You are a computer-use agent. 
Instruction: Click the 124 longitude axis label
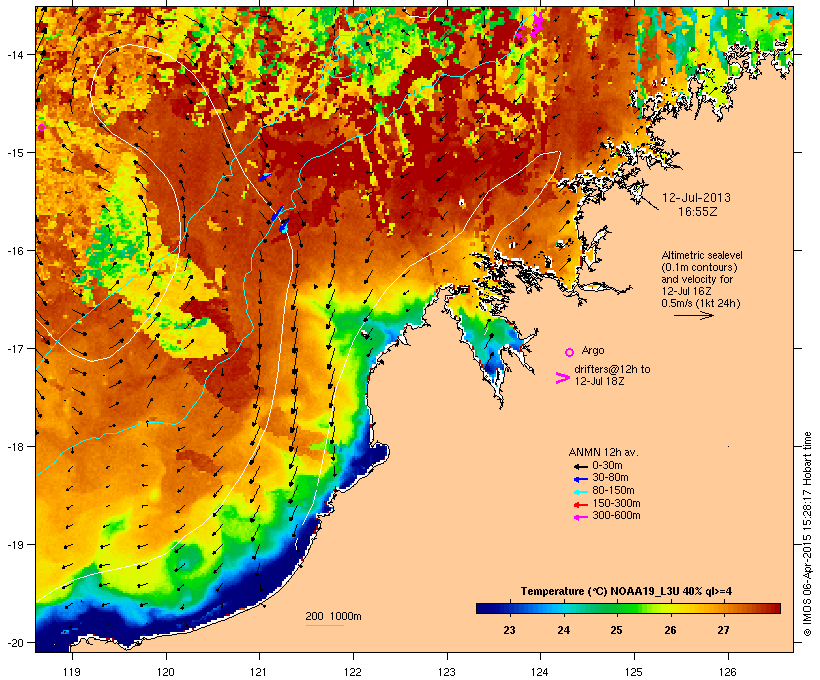540,672
